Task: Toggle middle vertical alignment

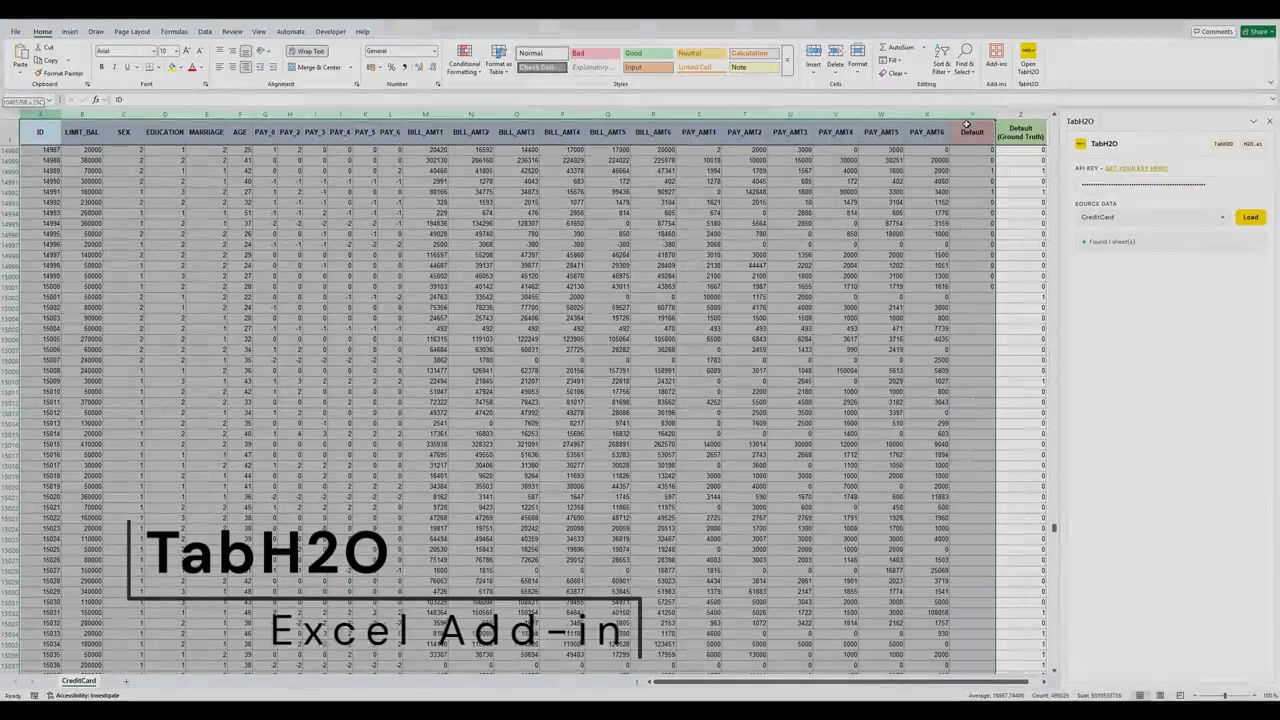Action: click(232, 51)
